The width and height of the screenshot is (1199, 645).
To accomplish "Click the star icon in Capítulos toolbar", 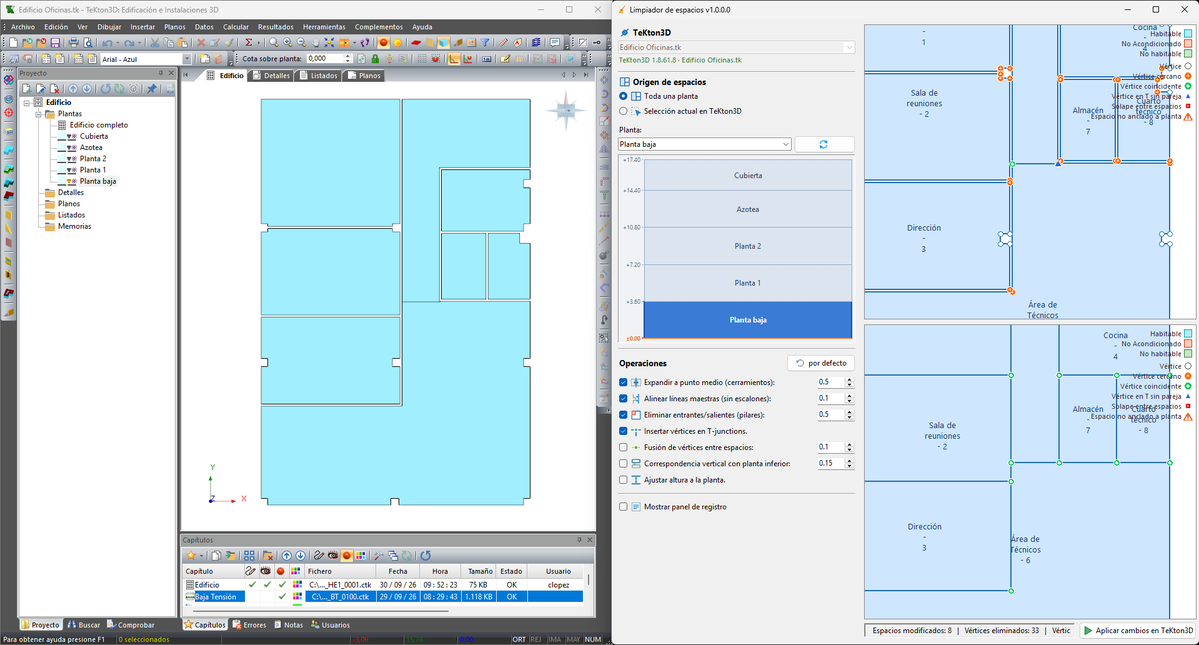I will pos(191,556).
